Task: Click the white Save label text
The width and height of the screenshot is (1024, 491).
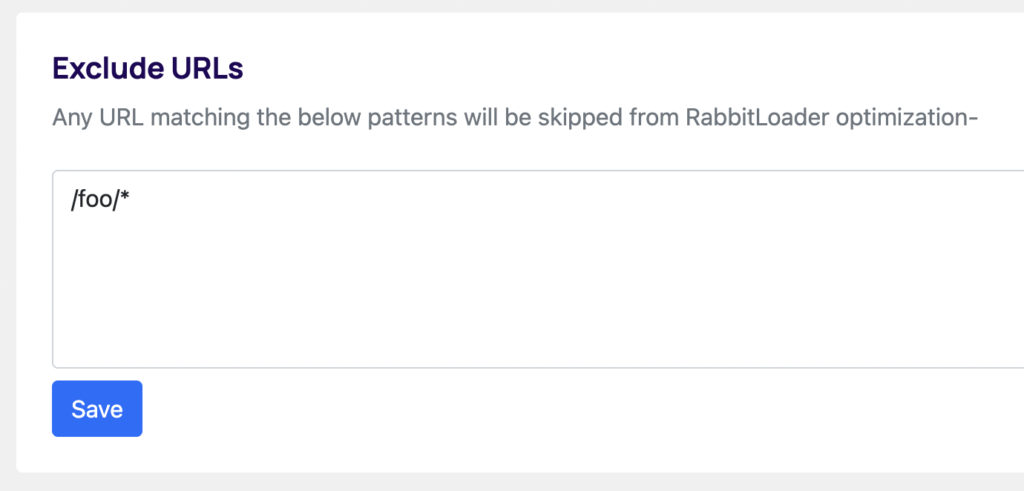Action: [x=97, y=409]
